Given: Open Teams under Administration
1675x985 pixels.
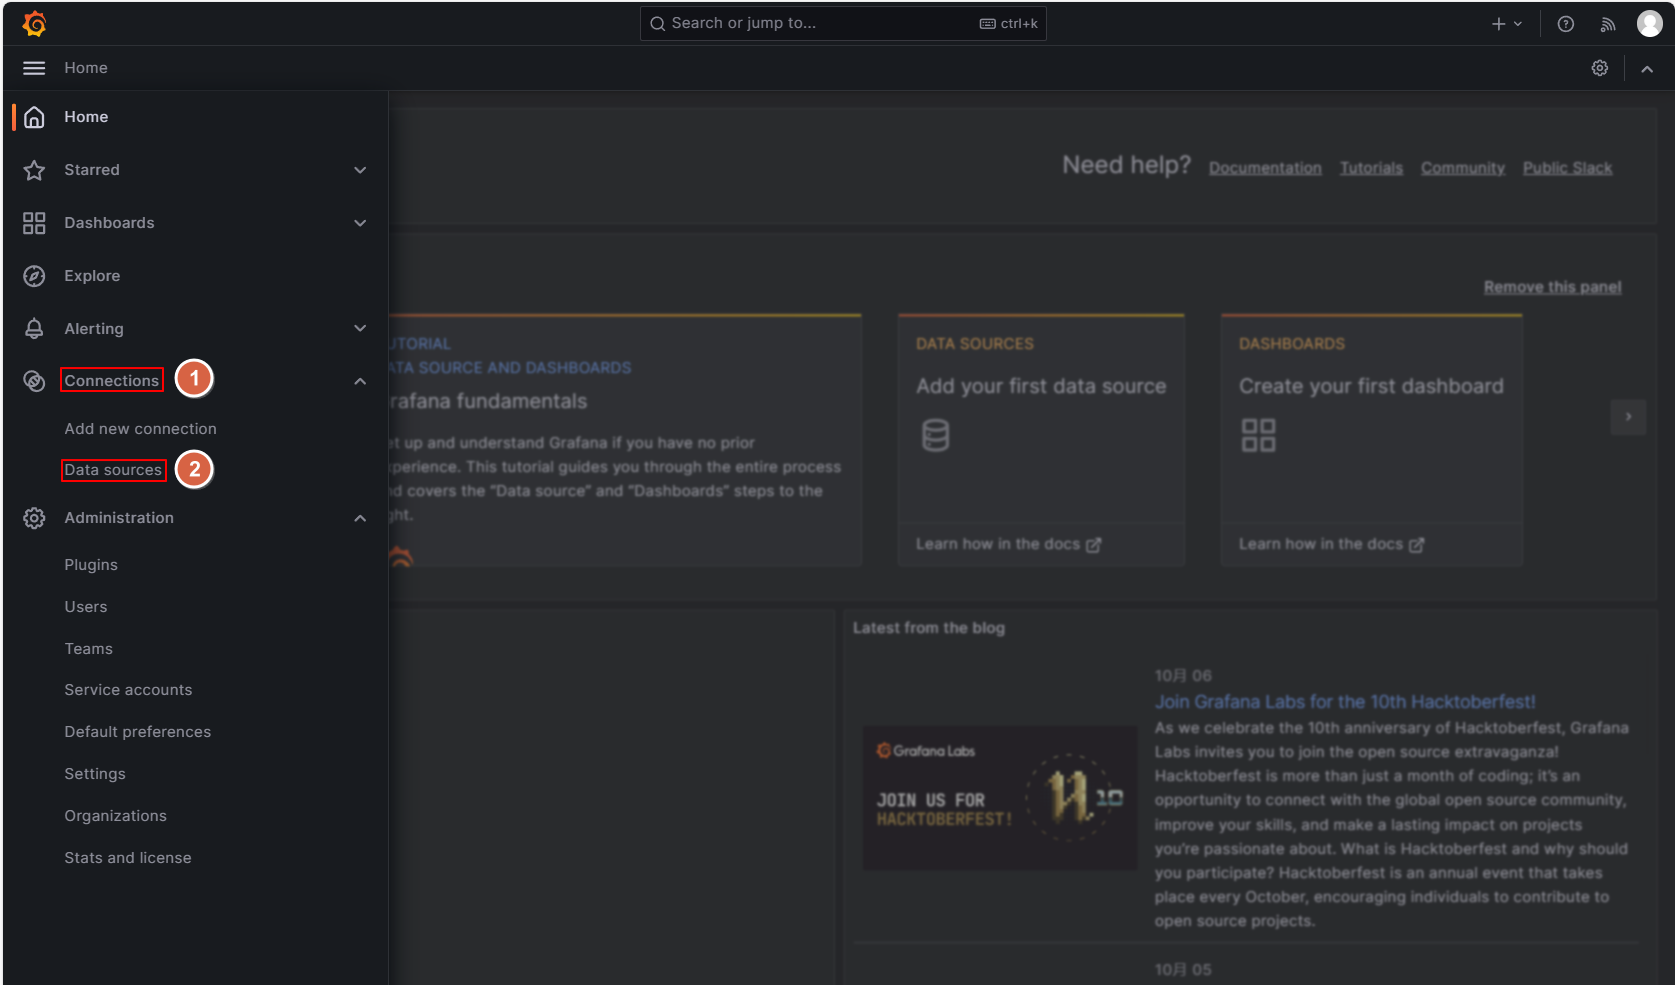Looking at the screenshot, I should pos(89,649).
